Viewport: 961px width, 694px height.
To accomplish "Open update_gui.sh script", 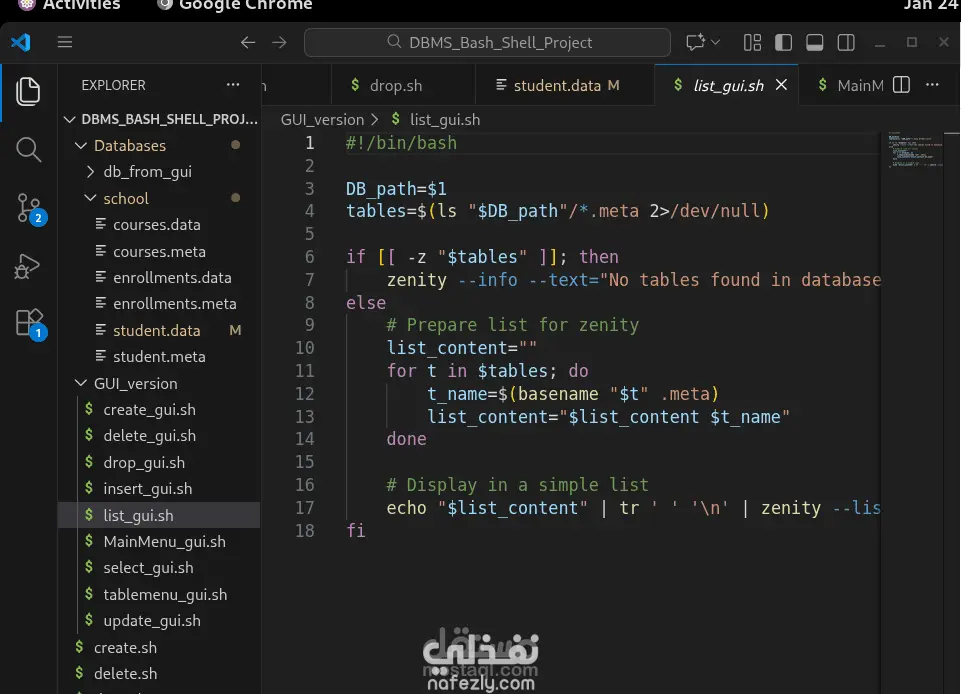I will 161,620.
